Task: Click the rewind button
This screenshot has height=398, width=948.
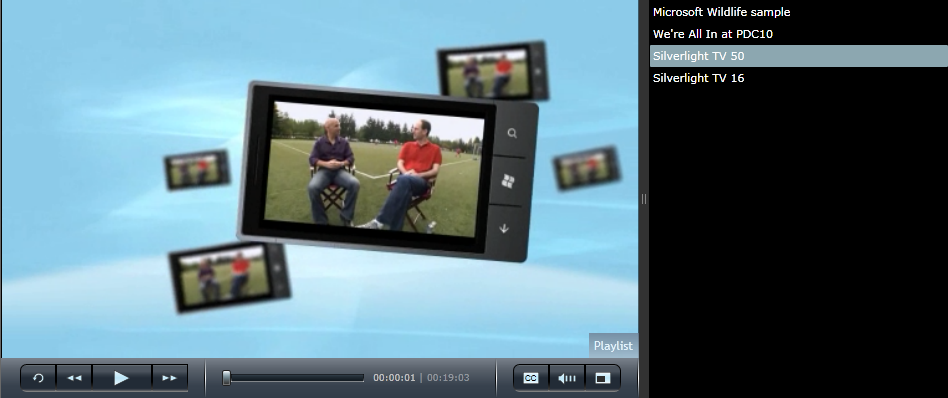Action: point(74,378)
